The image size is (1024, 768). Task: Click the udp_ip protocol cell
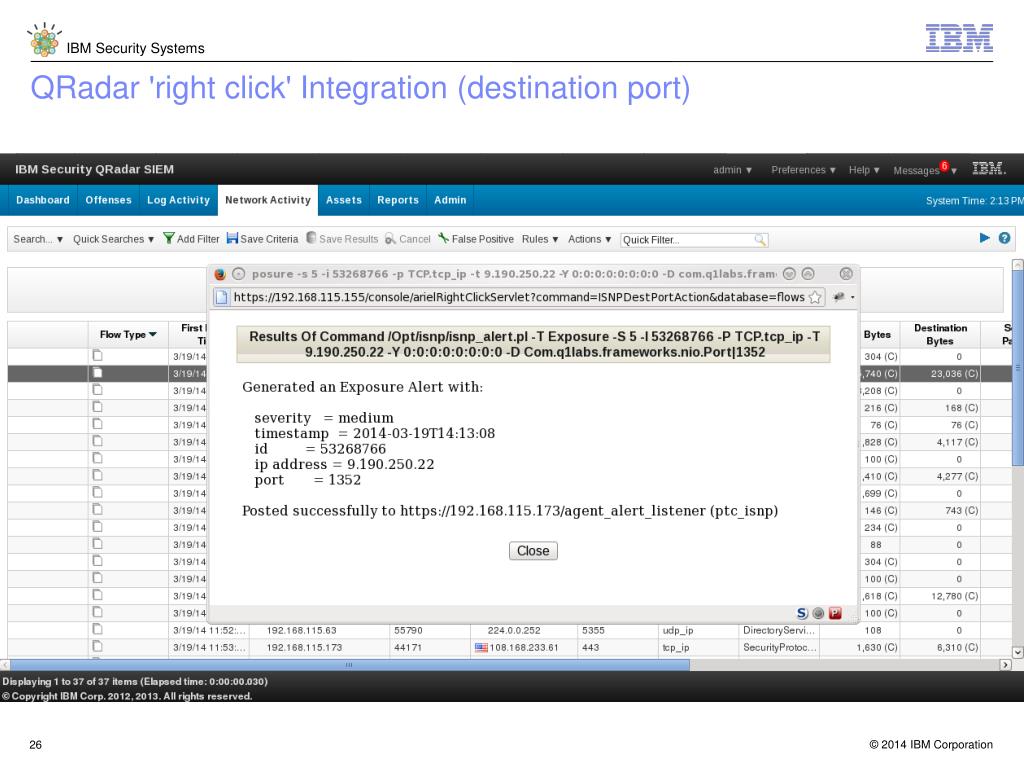[677, 630]
